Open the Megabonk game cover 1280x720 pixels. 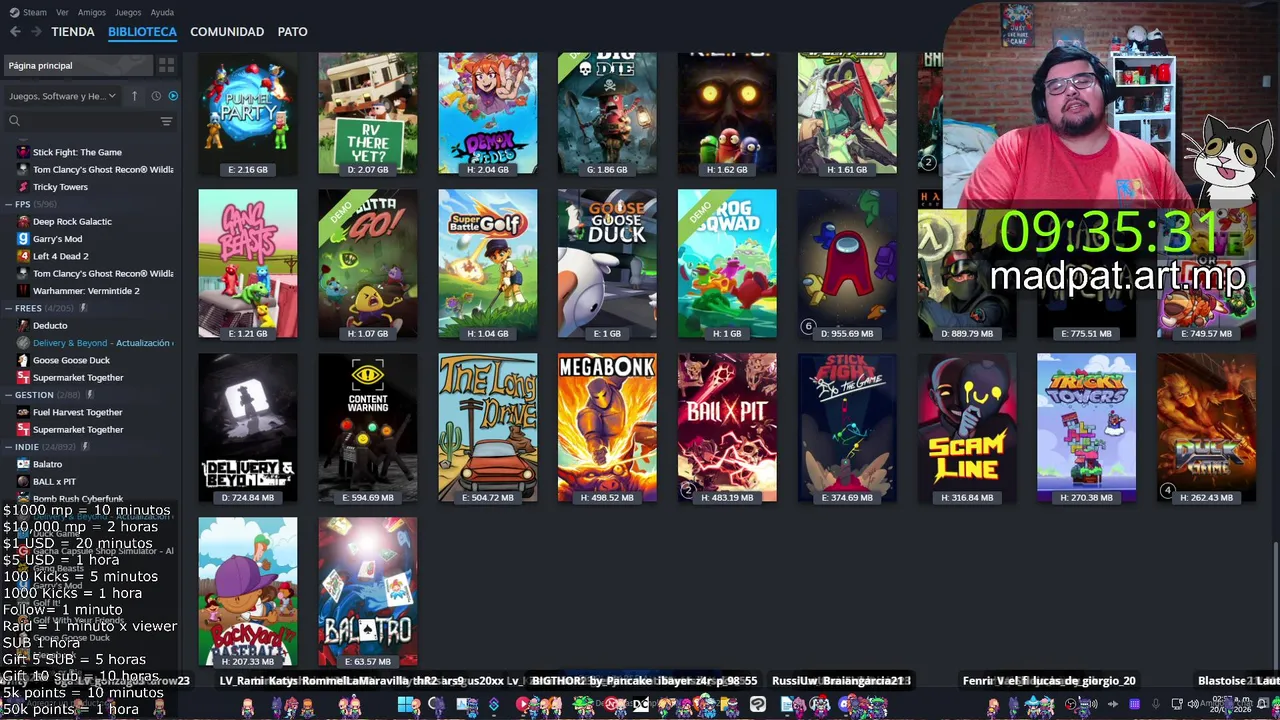pos(607,428)
